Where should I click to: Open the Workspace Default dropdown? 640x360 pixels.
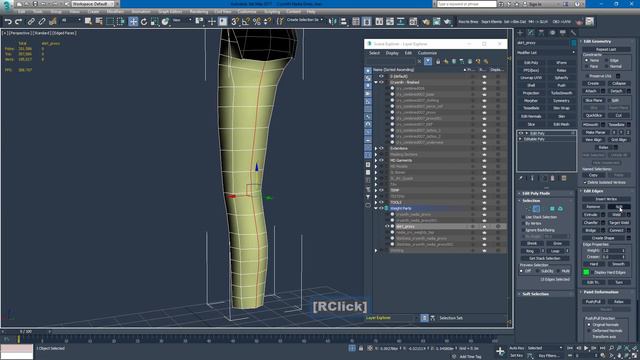pos(93,4)
